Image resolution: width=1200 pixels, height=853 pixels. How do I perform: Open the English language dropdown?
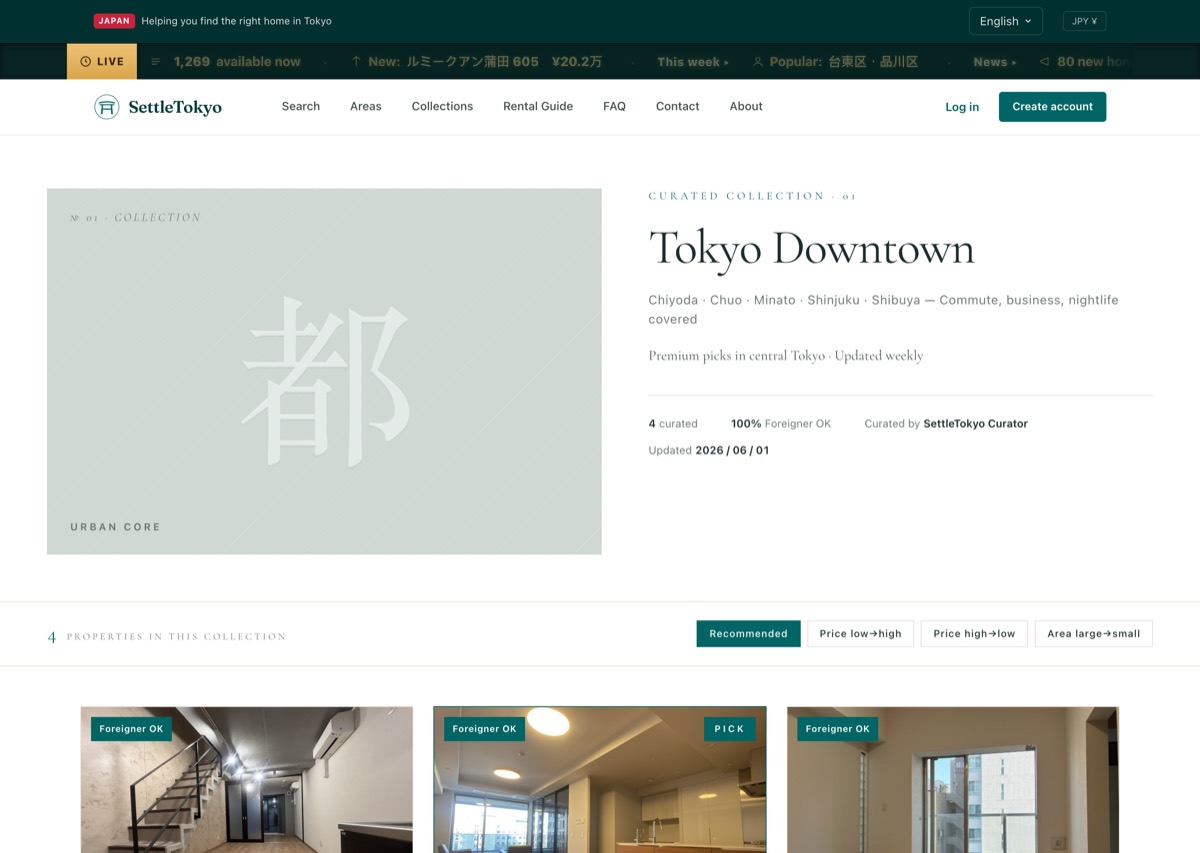point(1005,21)
